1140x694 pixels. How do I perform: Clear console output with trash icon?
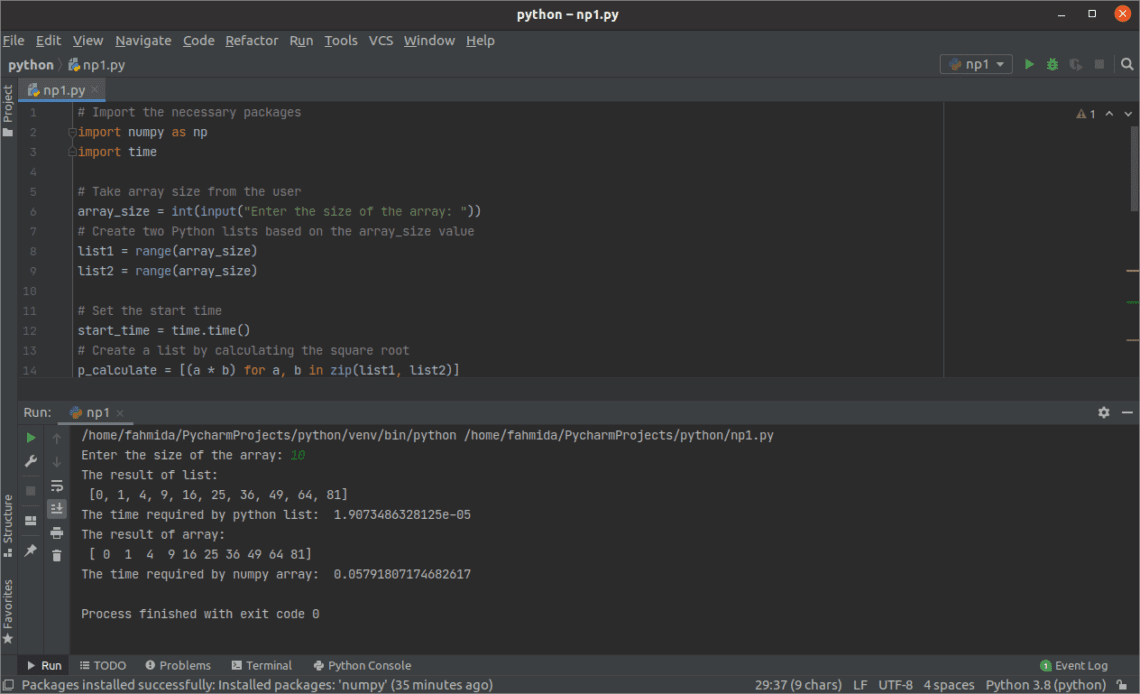(x=56, y=555)
